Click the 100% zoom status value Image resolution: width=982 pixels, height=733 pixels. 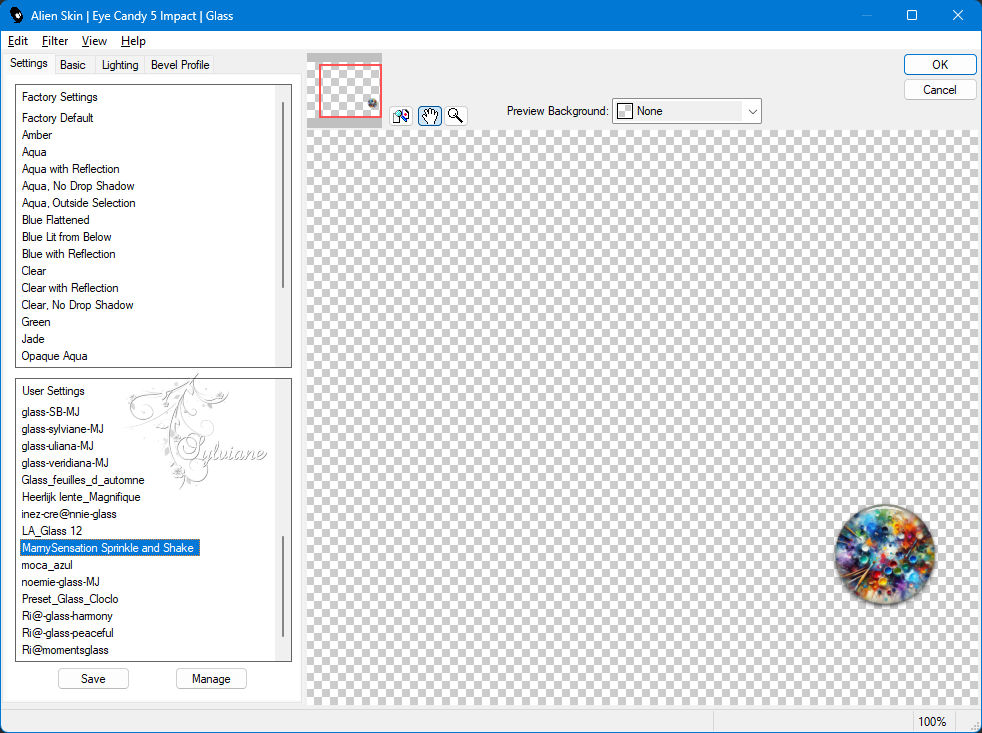tap(932, 721)
